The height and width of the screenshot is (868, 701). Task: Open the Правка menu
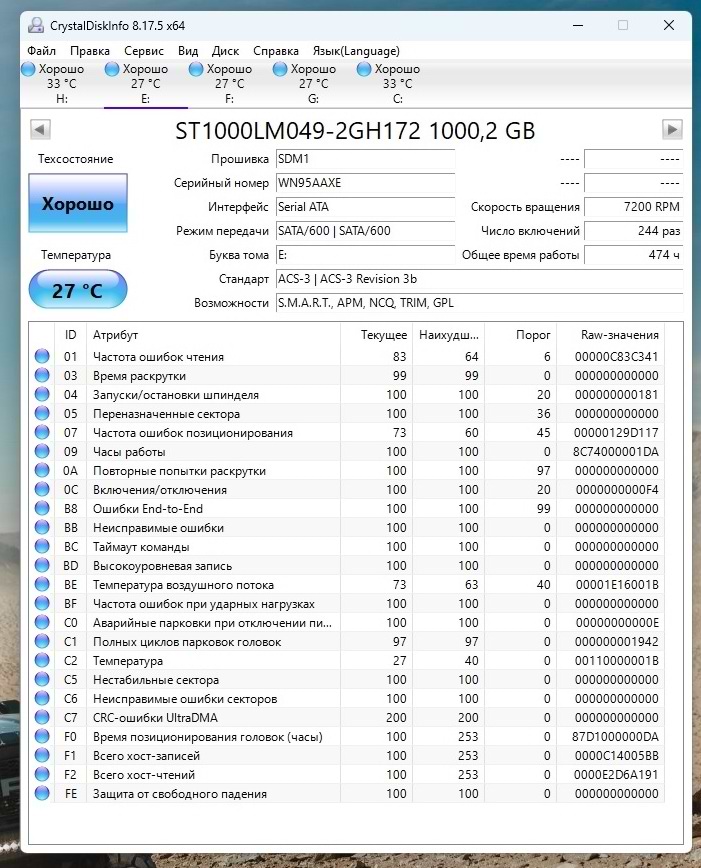(x=90, y=51)
